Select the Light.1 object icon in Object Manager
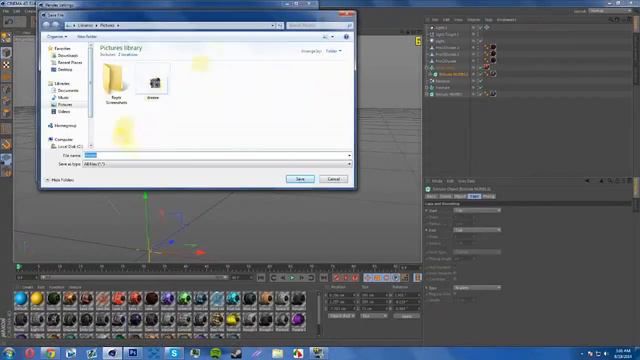The image size is (640, 360). 432,28
